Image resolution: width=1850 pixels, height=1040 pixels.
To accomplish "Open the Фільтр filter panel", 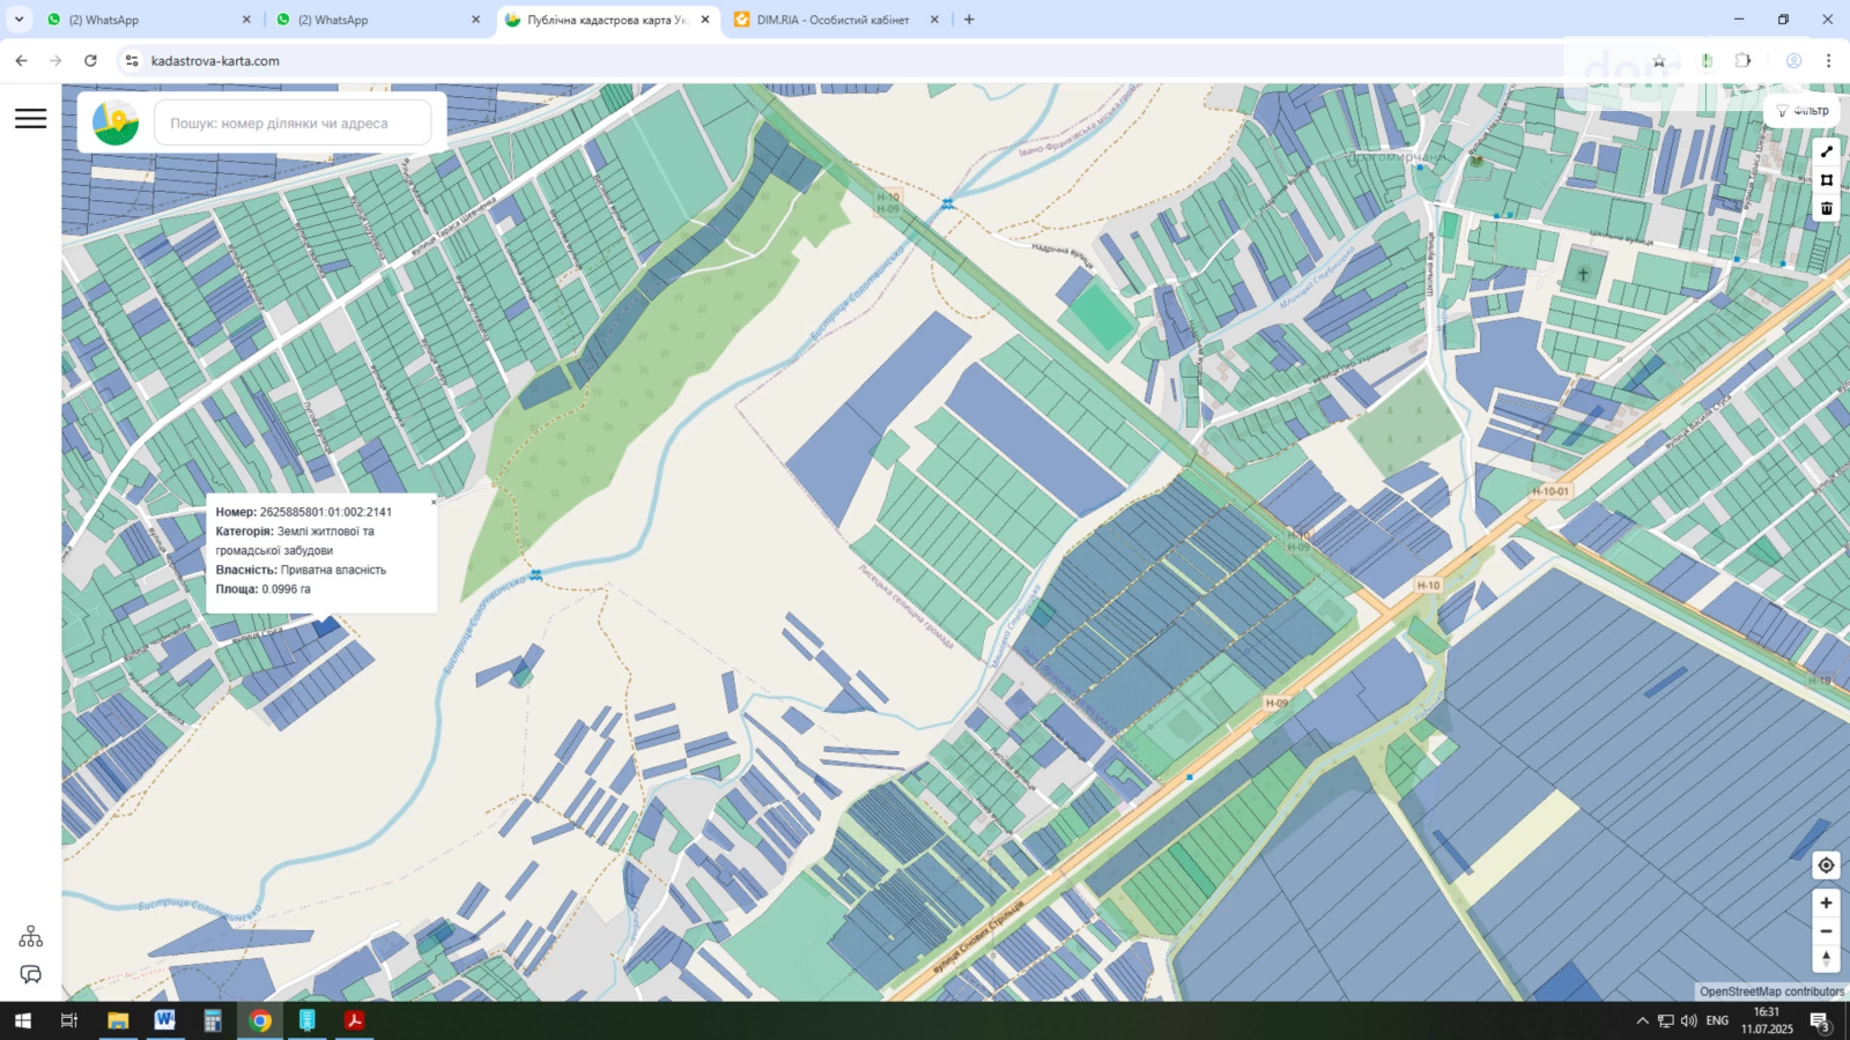I will [x=1803, y=111].
